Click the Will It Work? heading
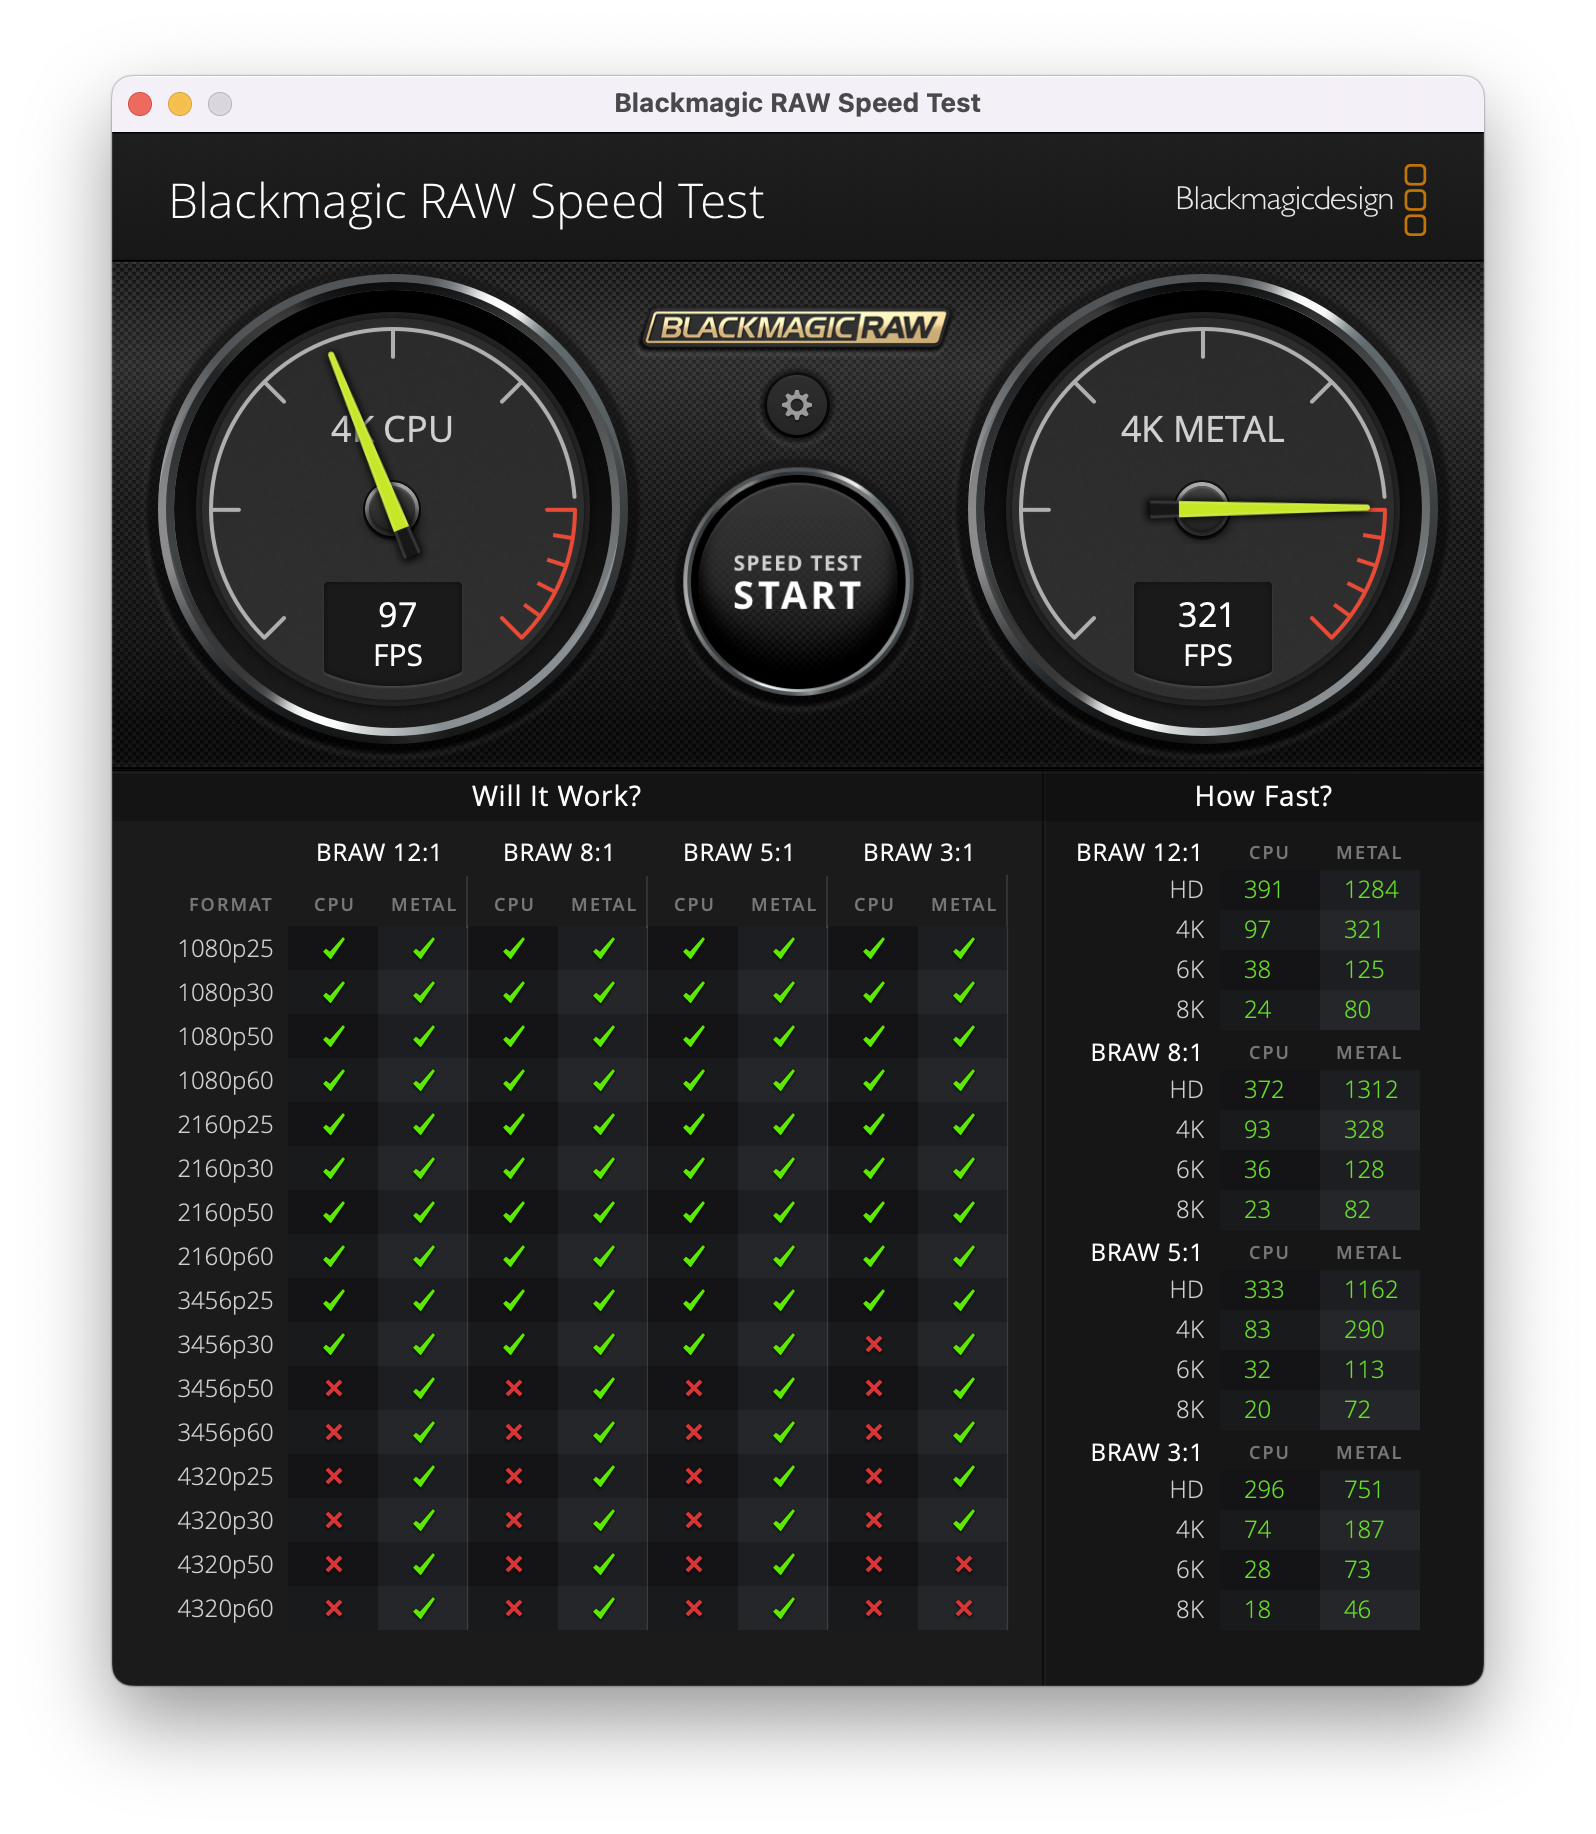The width and height of the screenshot is (1596, 1834). pyautogui.click(x=556, y=796)
